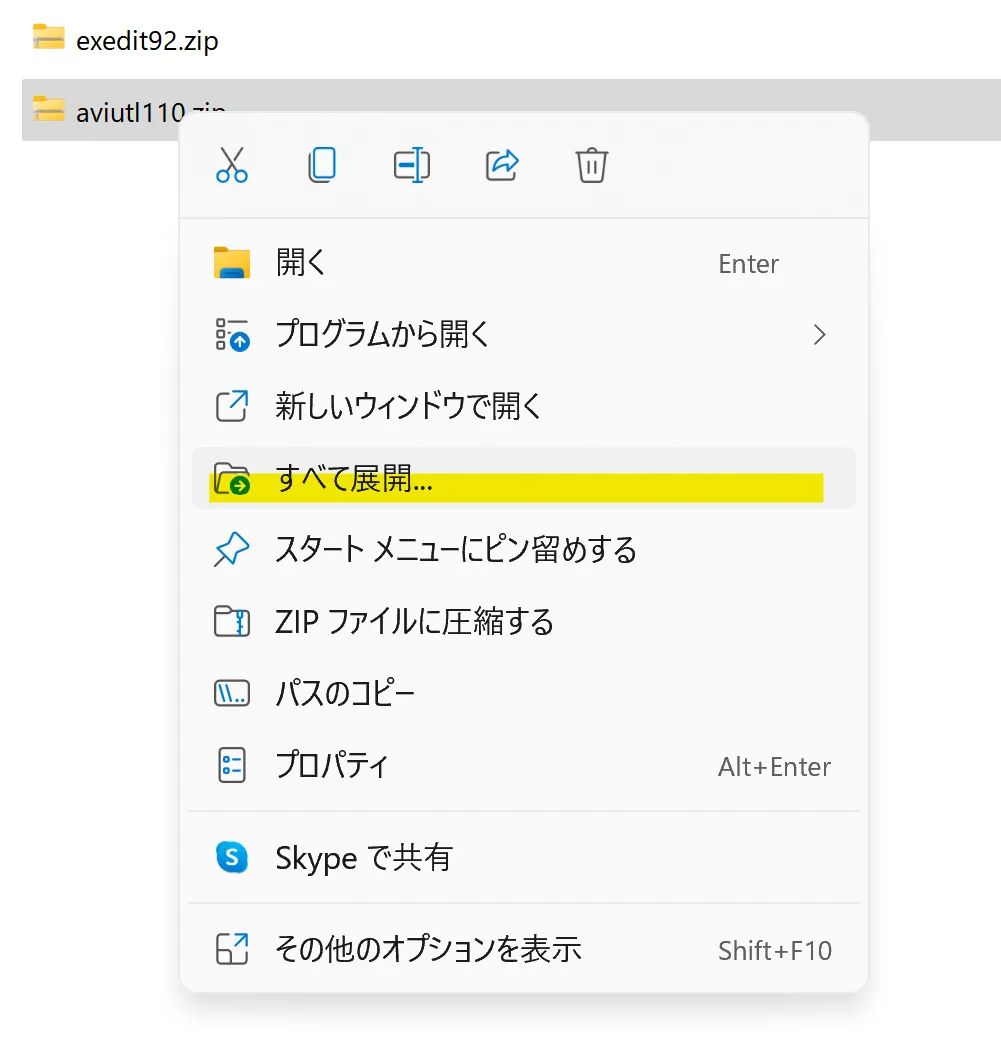Click the Enter shortcut label

click(748, 263)
